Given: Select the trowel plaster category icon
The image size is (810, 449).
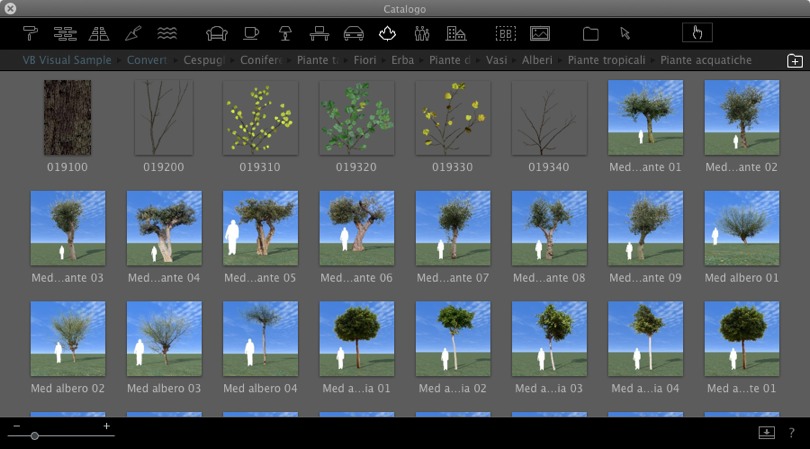Looking at the screenshot, I should point(133,34).
